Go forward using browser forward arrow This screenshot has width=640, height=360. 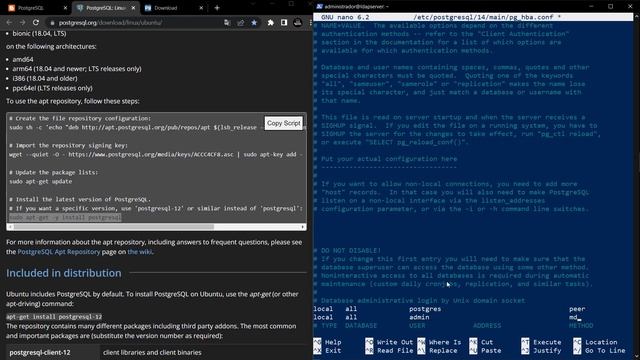[x=22, y=22]
